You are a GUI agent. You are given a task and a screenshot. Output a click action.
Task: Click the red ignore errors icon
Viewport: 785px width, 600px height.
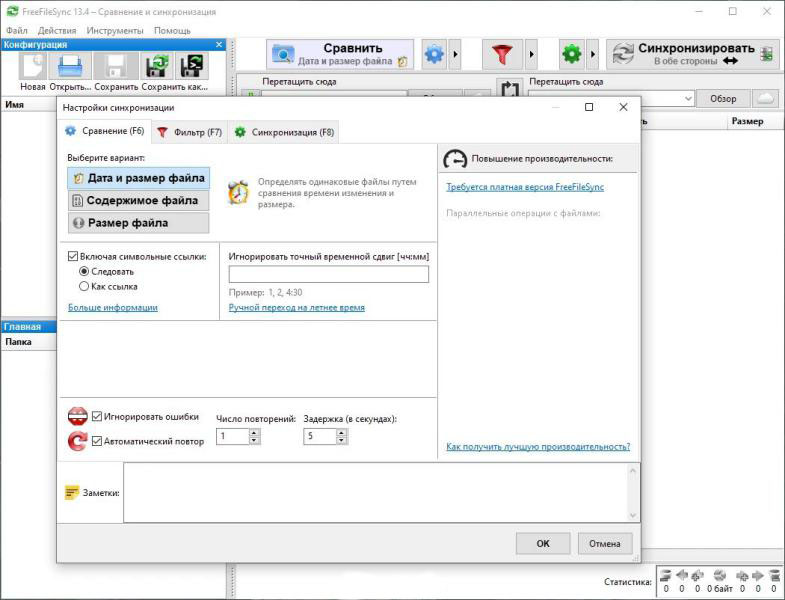pyautogui.click(x=78, y=416)
